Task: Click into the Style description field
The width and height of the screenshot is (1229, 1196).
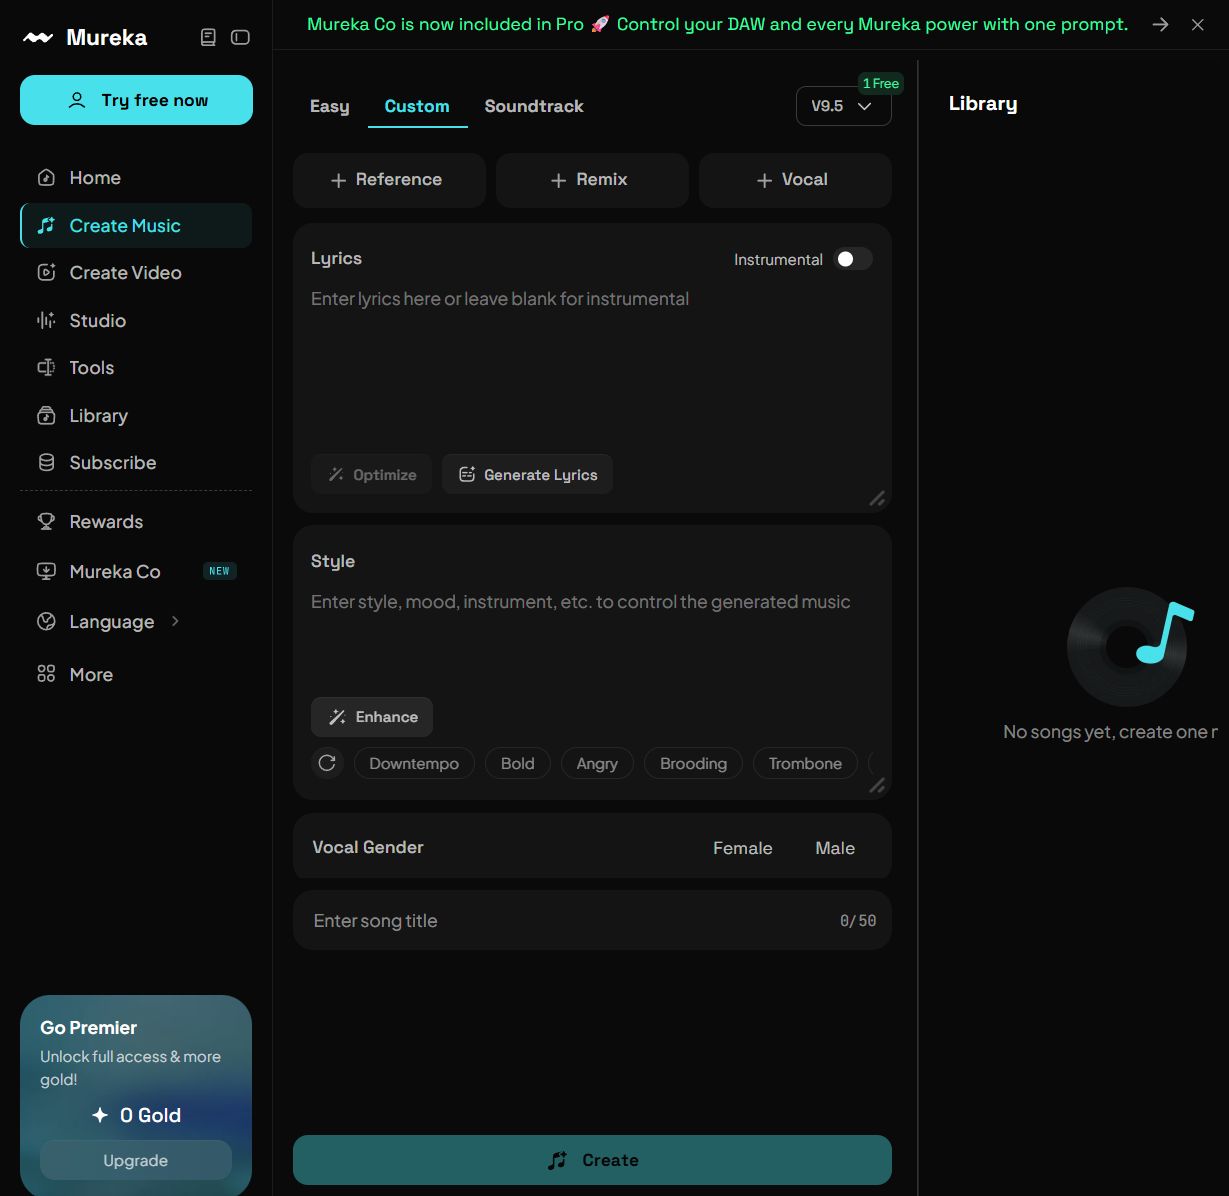Action: (x=592, y=638)
